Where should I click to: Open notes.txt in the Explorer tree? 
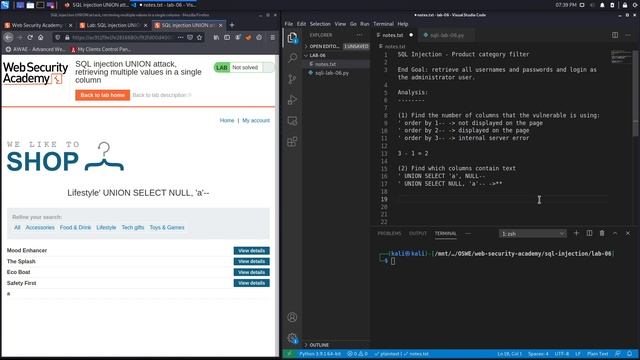325,64
